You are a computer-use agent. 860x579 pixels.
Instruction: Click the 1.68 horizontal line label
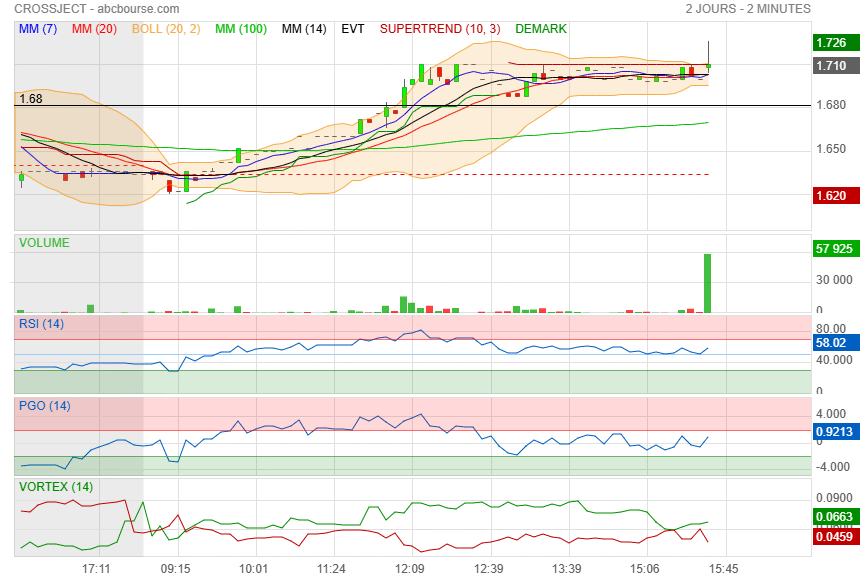31,99
